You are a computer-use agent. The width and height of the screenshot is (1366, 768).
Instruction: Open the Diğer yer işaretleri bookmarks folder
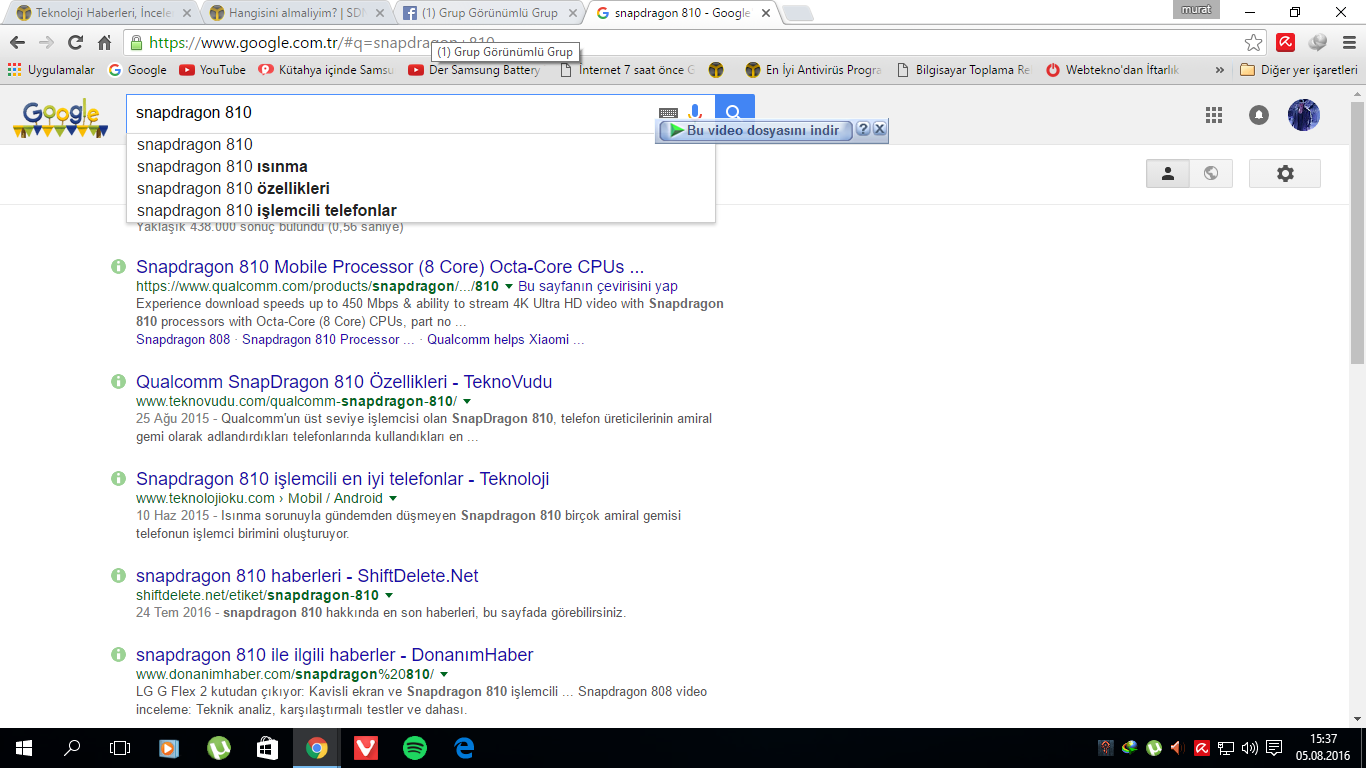[1298, 70]
